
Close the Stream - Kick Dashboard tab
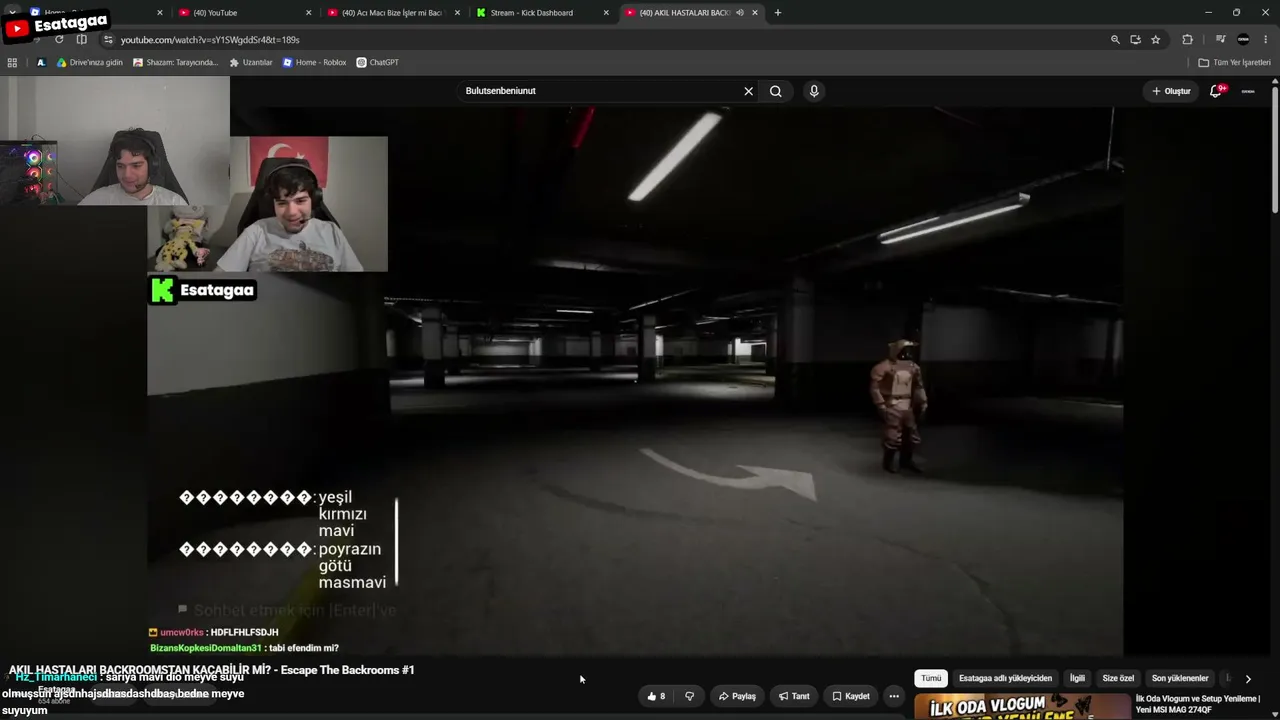pyautogui.click(x=606, y=13)
